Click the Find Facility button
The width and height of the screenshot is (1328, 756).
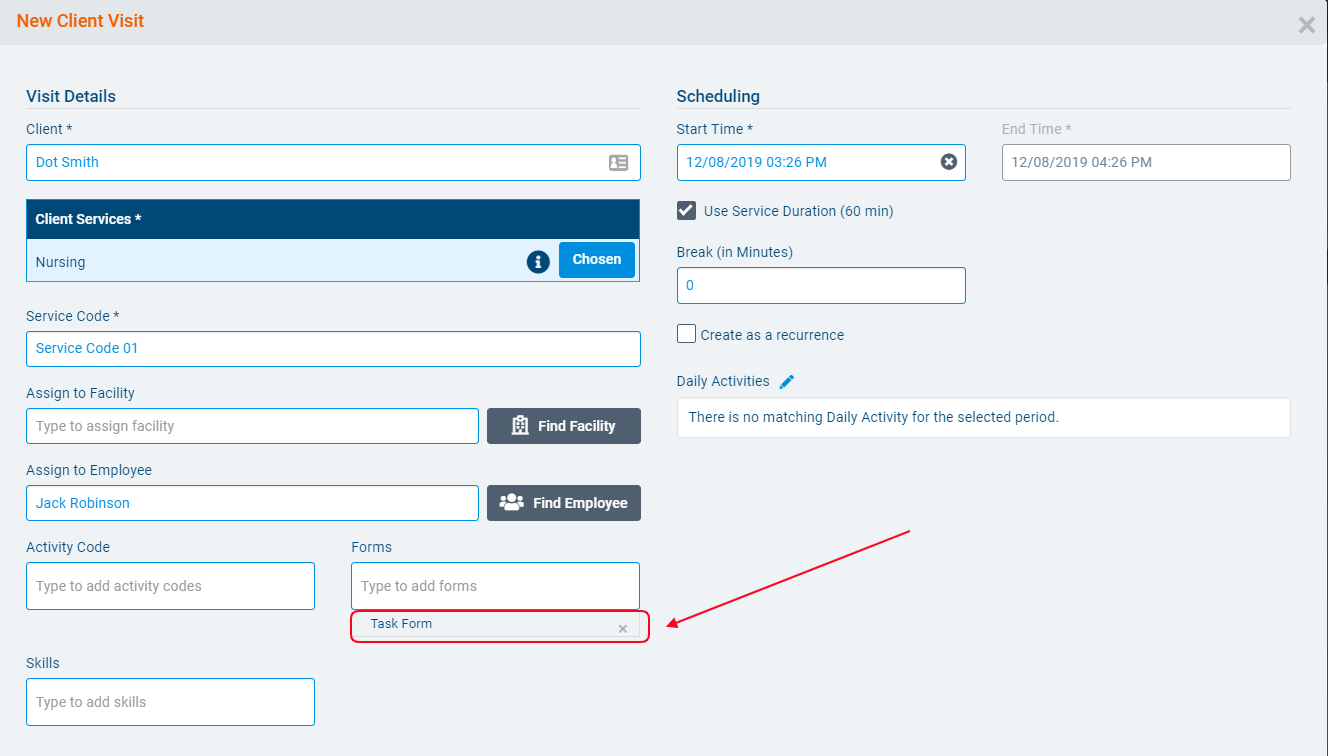pos(563,426)
